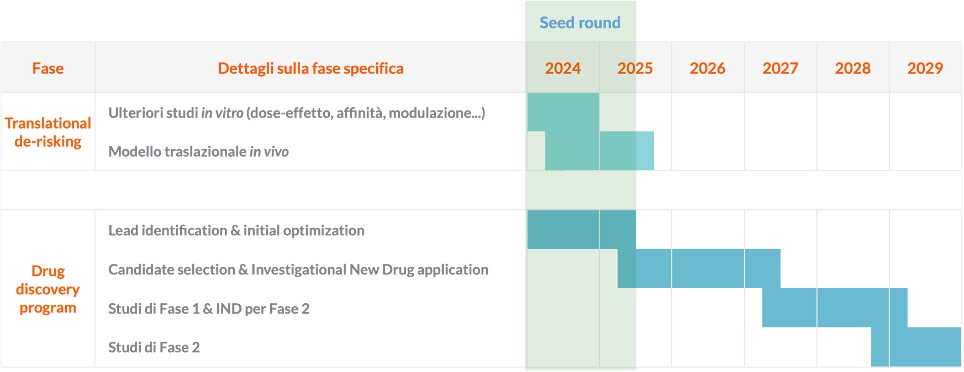Click the Modello traslazionale in vivo row text
Image resolution: width=964 pixels, height=372 pixels.
[x=199, y=152]
